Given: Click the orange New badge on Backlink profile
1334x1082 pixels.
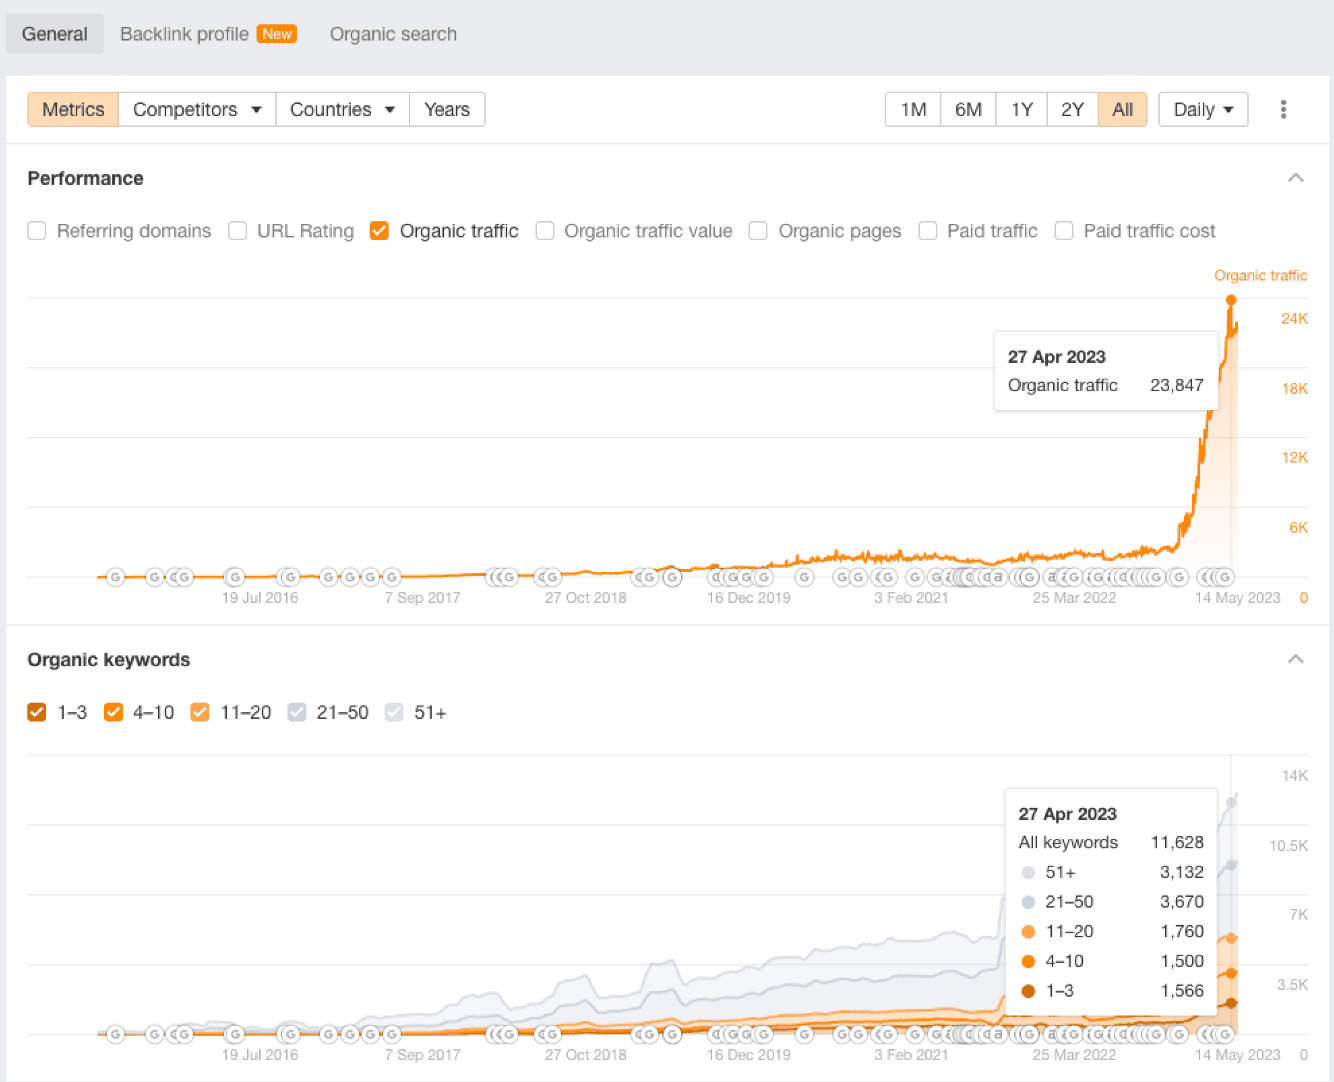Looking at the screenshot, I should pos(277,34).
